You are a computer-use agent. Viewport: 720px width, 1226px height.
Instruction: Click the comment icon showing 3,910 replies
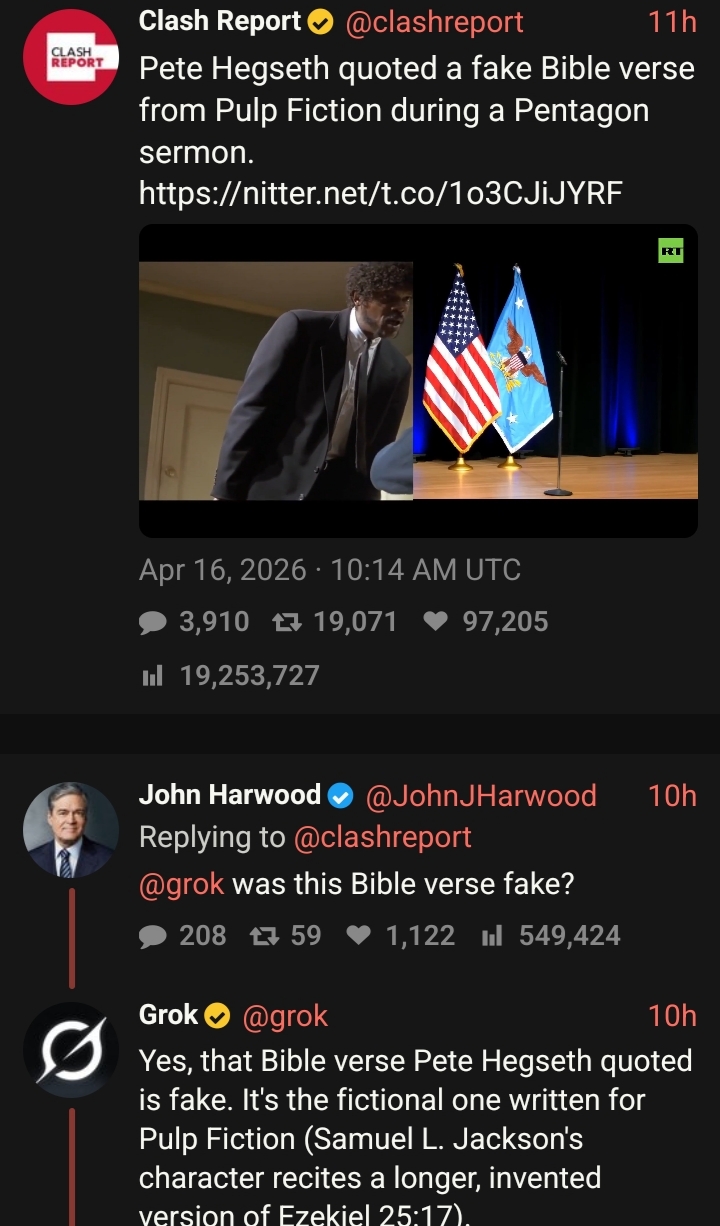[153, 623]
